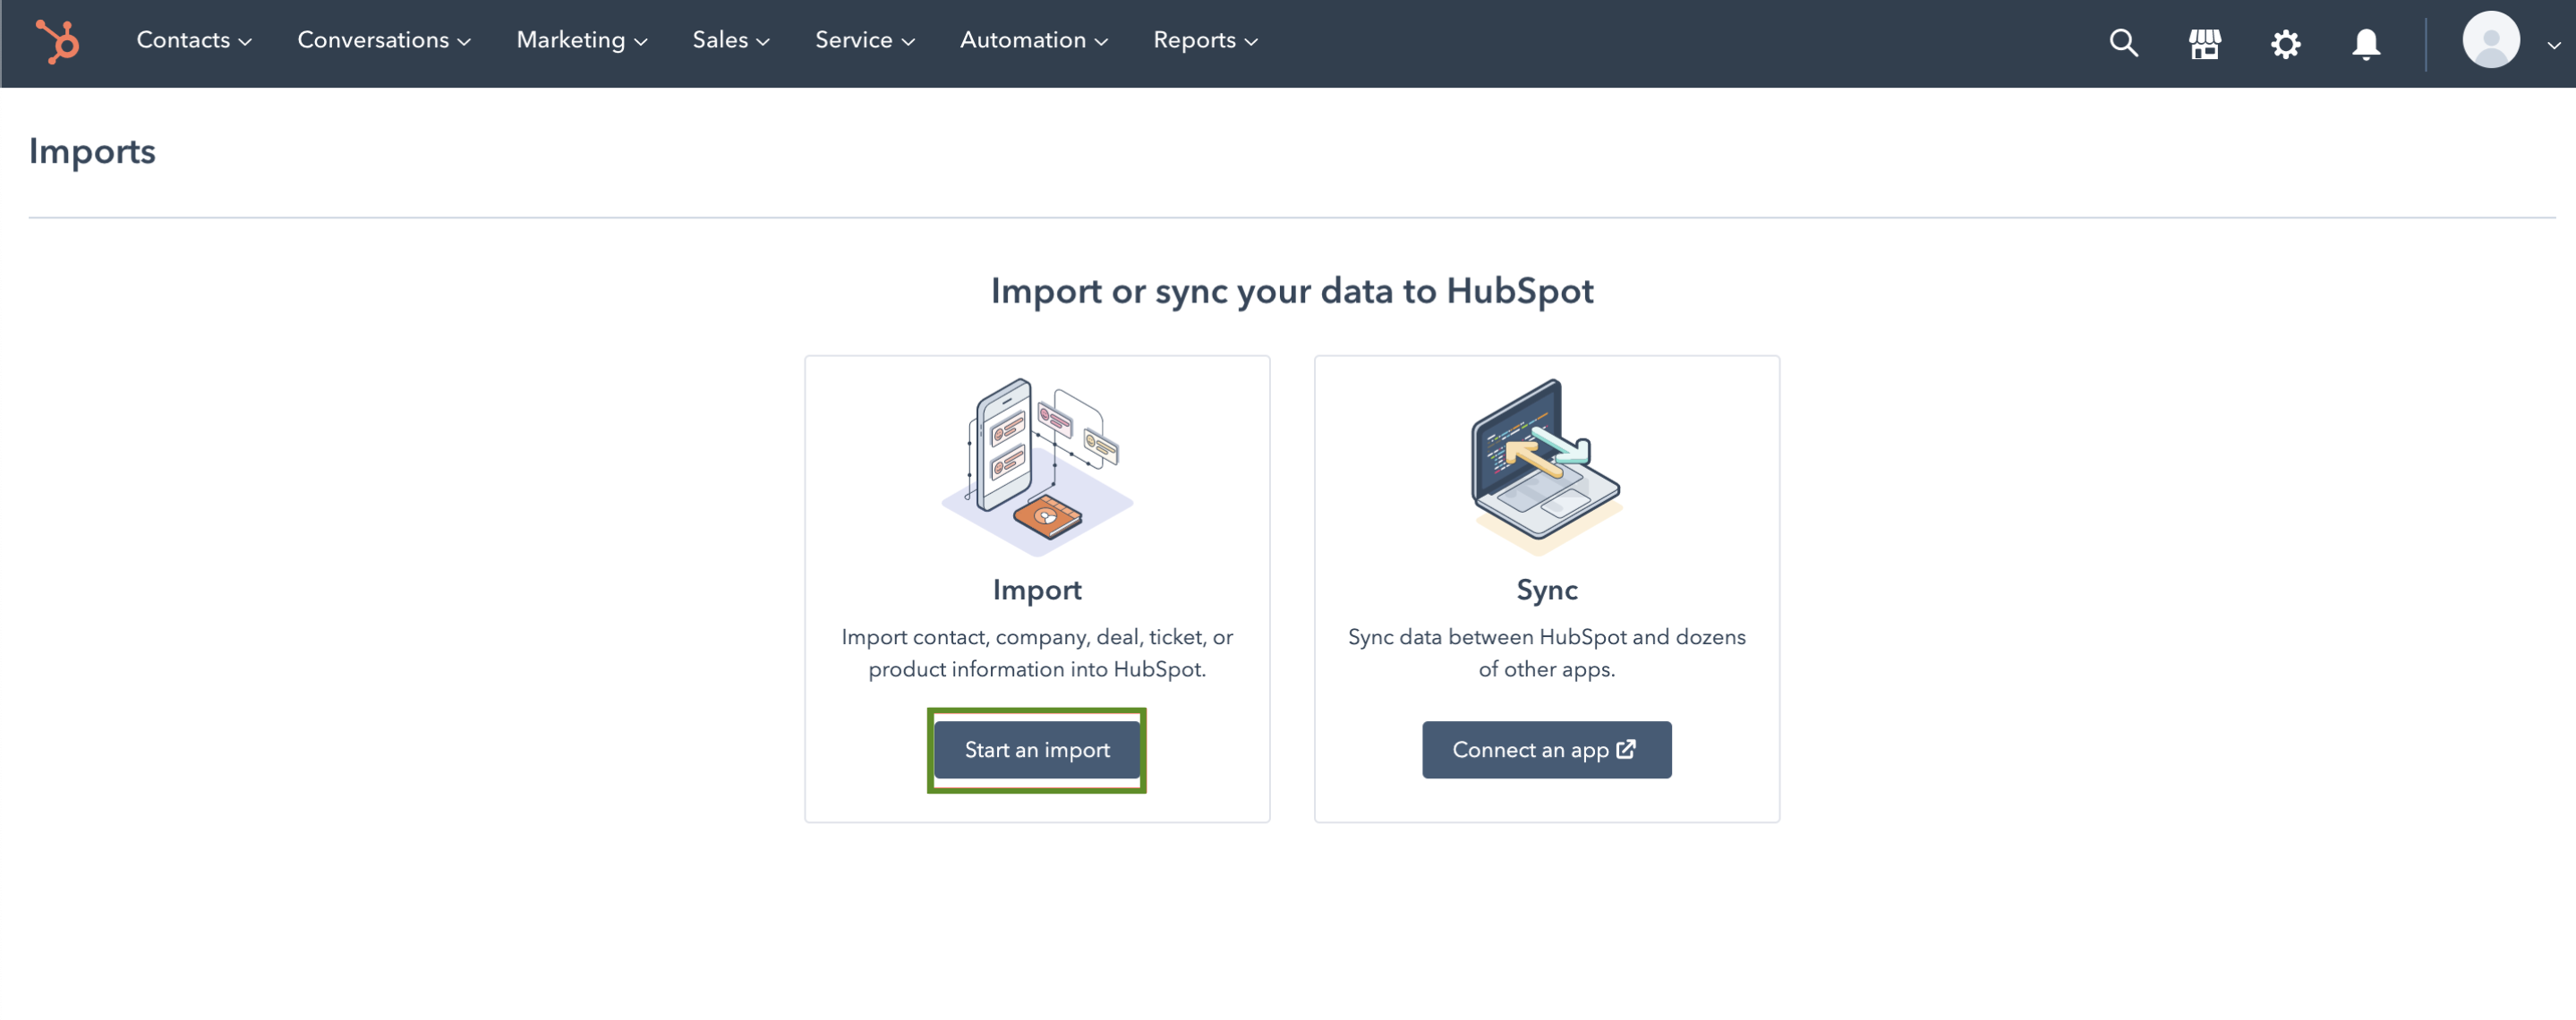Click the Import card heading

click(1036, 590)
